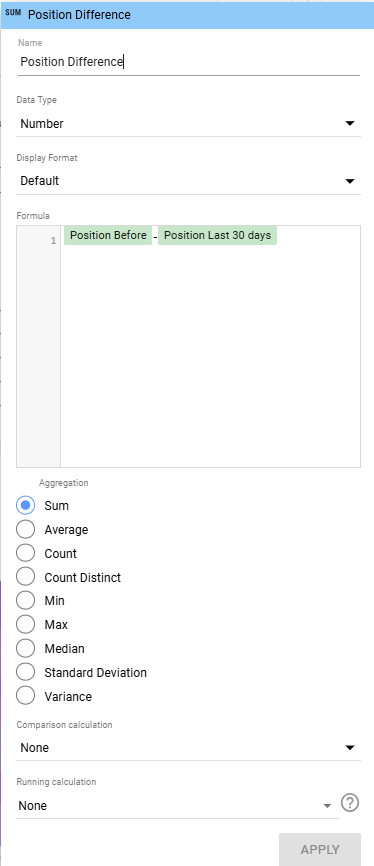Select Median aggregation
The height and width of the screenshot is (866, 374).
coord(25,648)
